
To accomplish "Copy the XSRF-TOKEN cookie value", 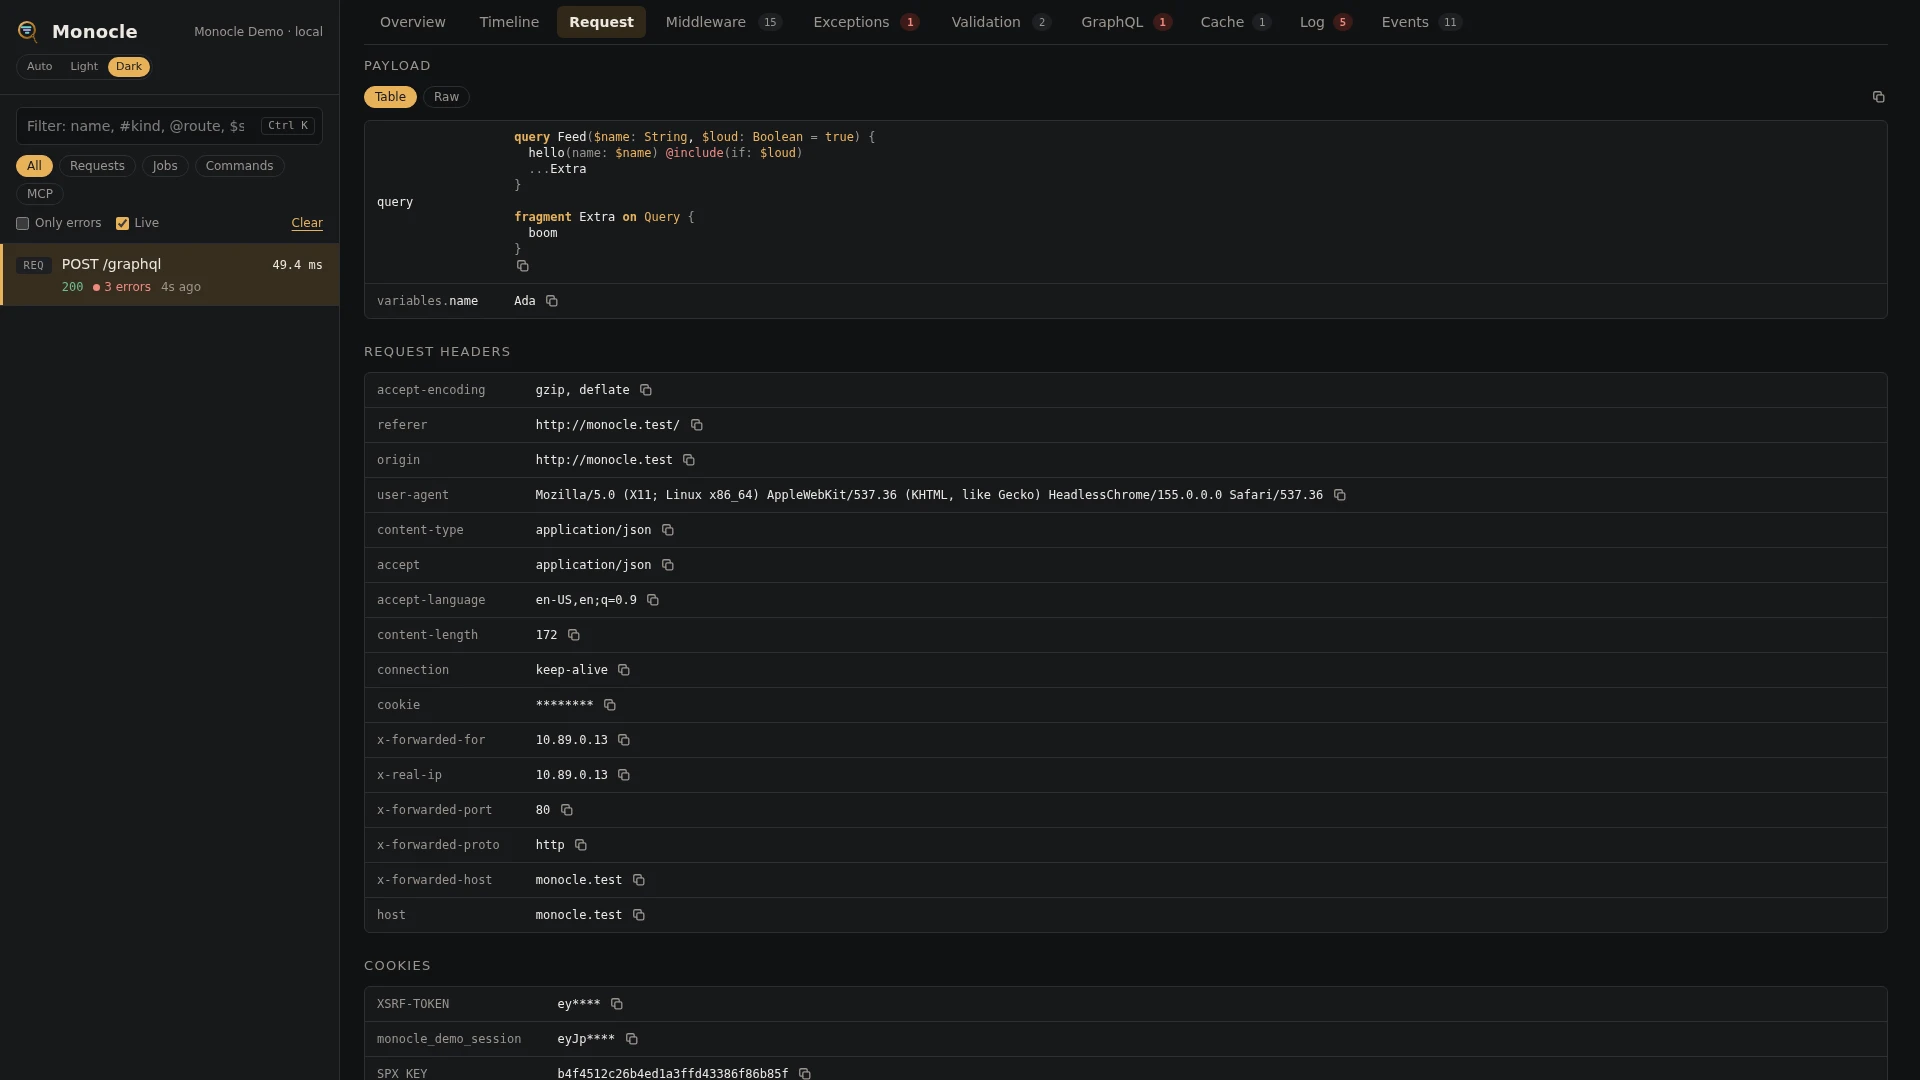I will click(x=617, y=1004).
